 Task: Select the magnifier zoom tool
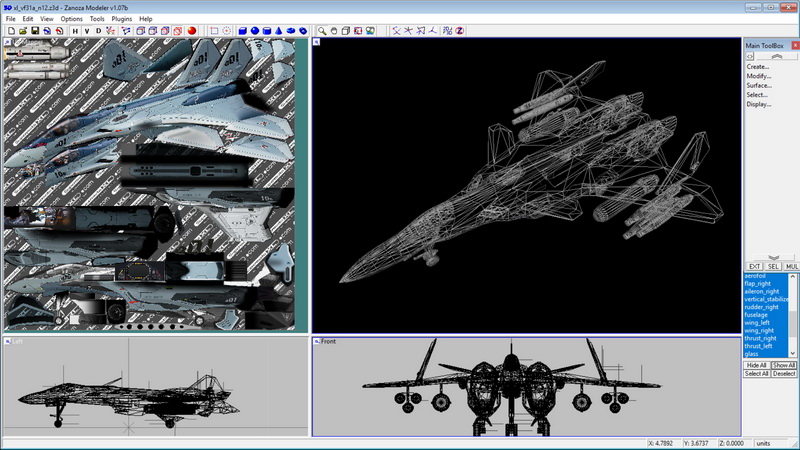(322, 31)
